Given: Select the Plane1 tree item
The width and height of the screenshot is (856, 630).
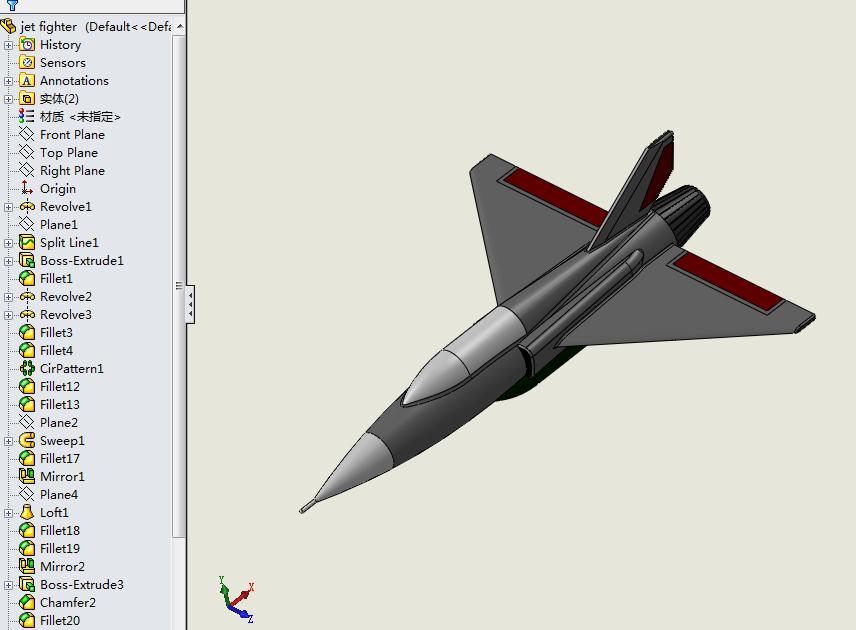Looking at the screenshot, I should click(x=58, y=224).
